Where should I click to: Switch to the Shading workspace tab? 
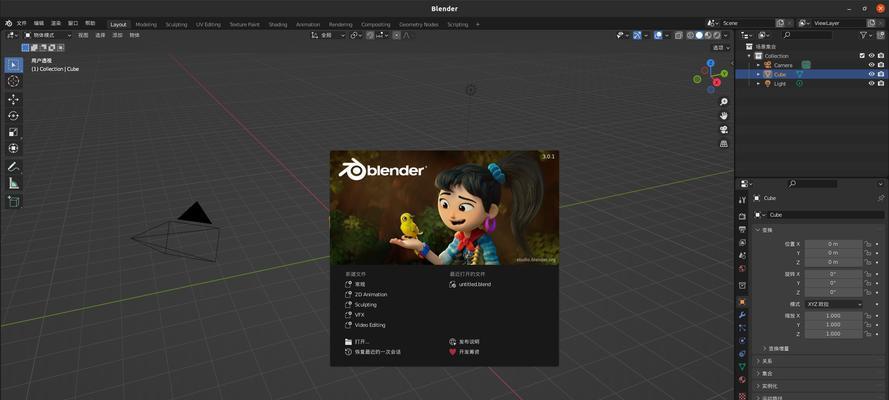pos(278,24)
